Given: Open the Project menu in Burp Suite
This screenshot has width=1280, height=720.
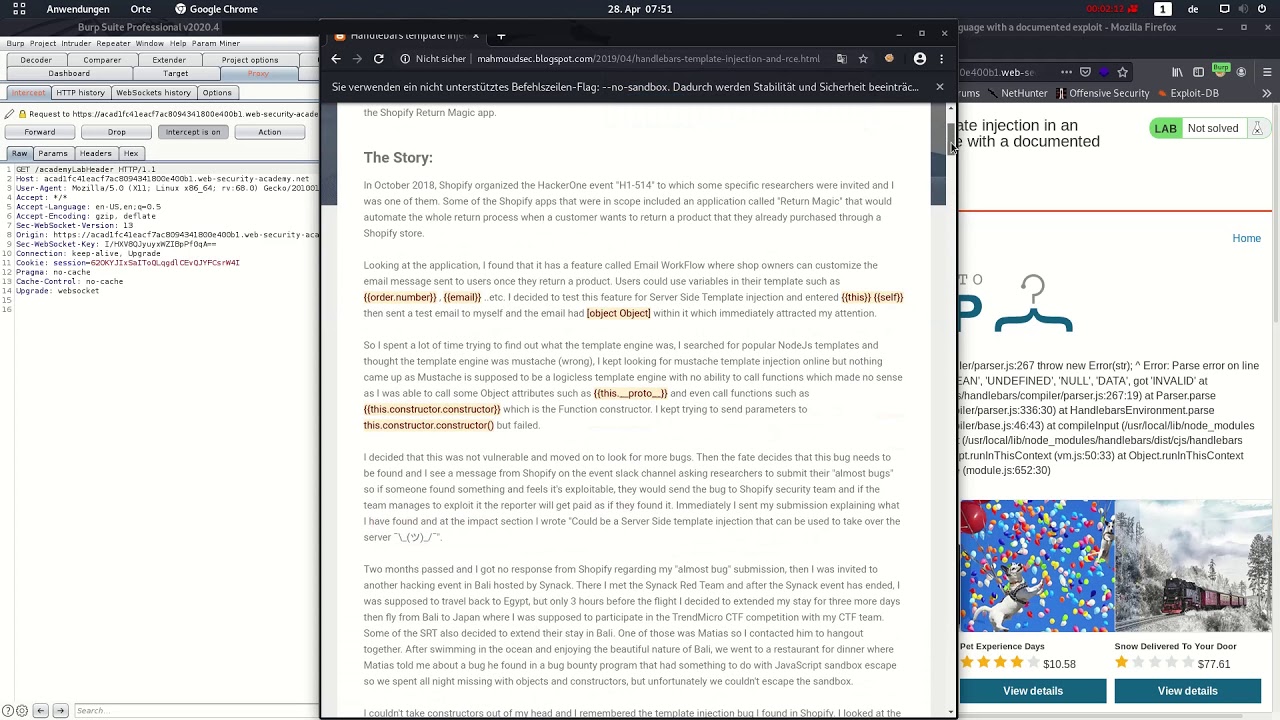Looking at the screenshot, I should click(x=43, y=44).
